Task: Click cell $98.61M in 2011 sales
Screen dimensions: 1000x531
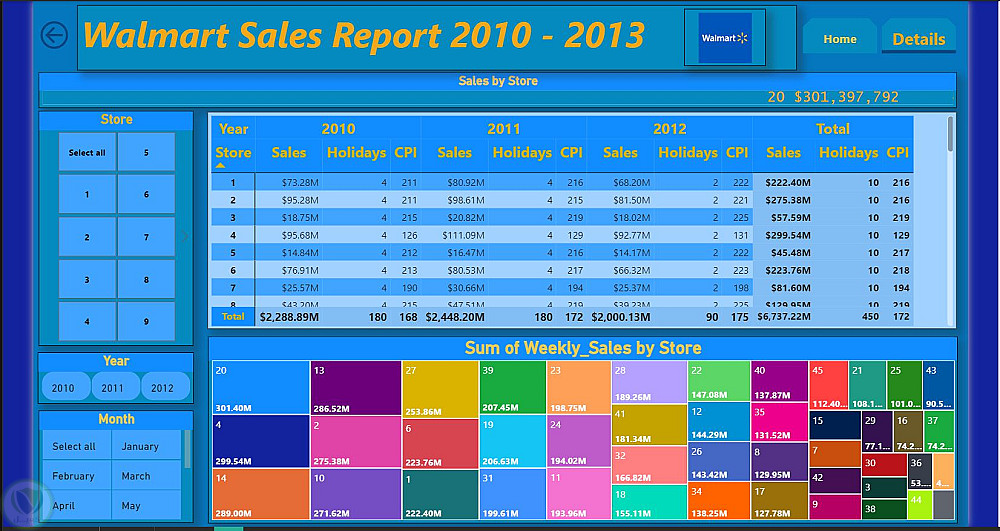Action: pyautogui.click(x=466, y=200)
